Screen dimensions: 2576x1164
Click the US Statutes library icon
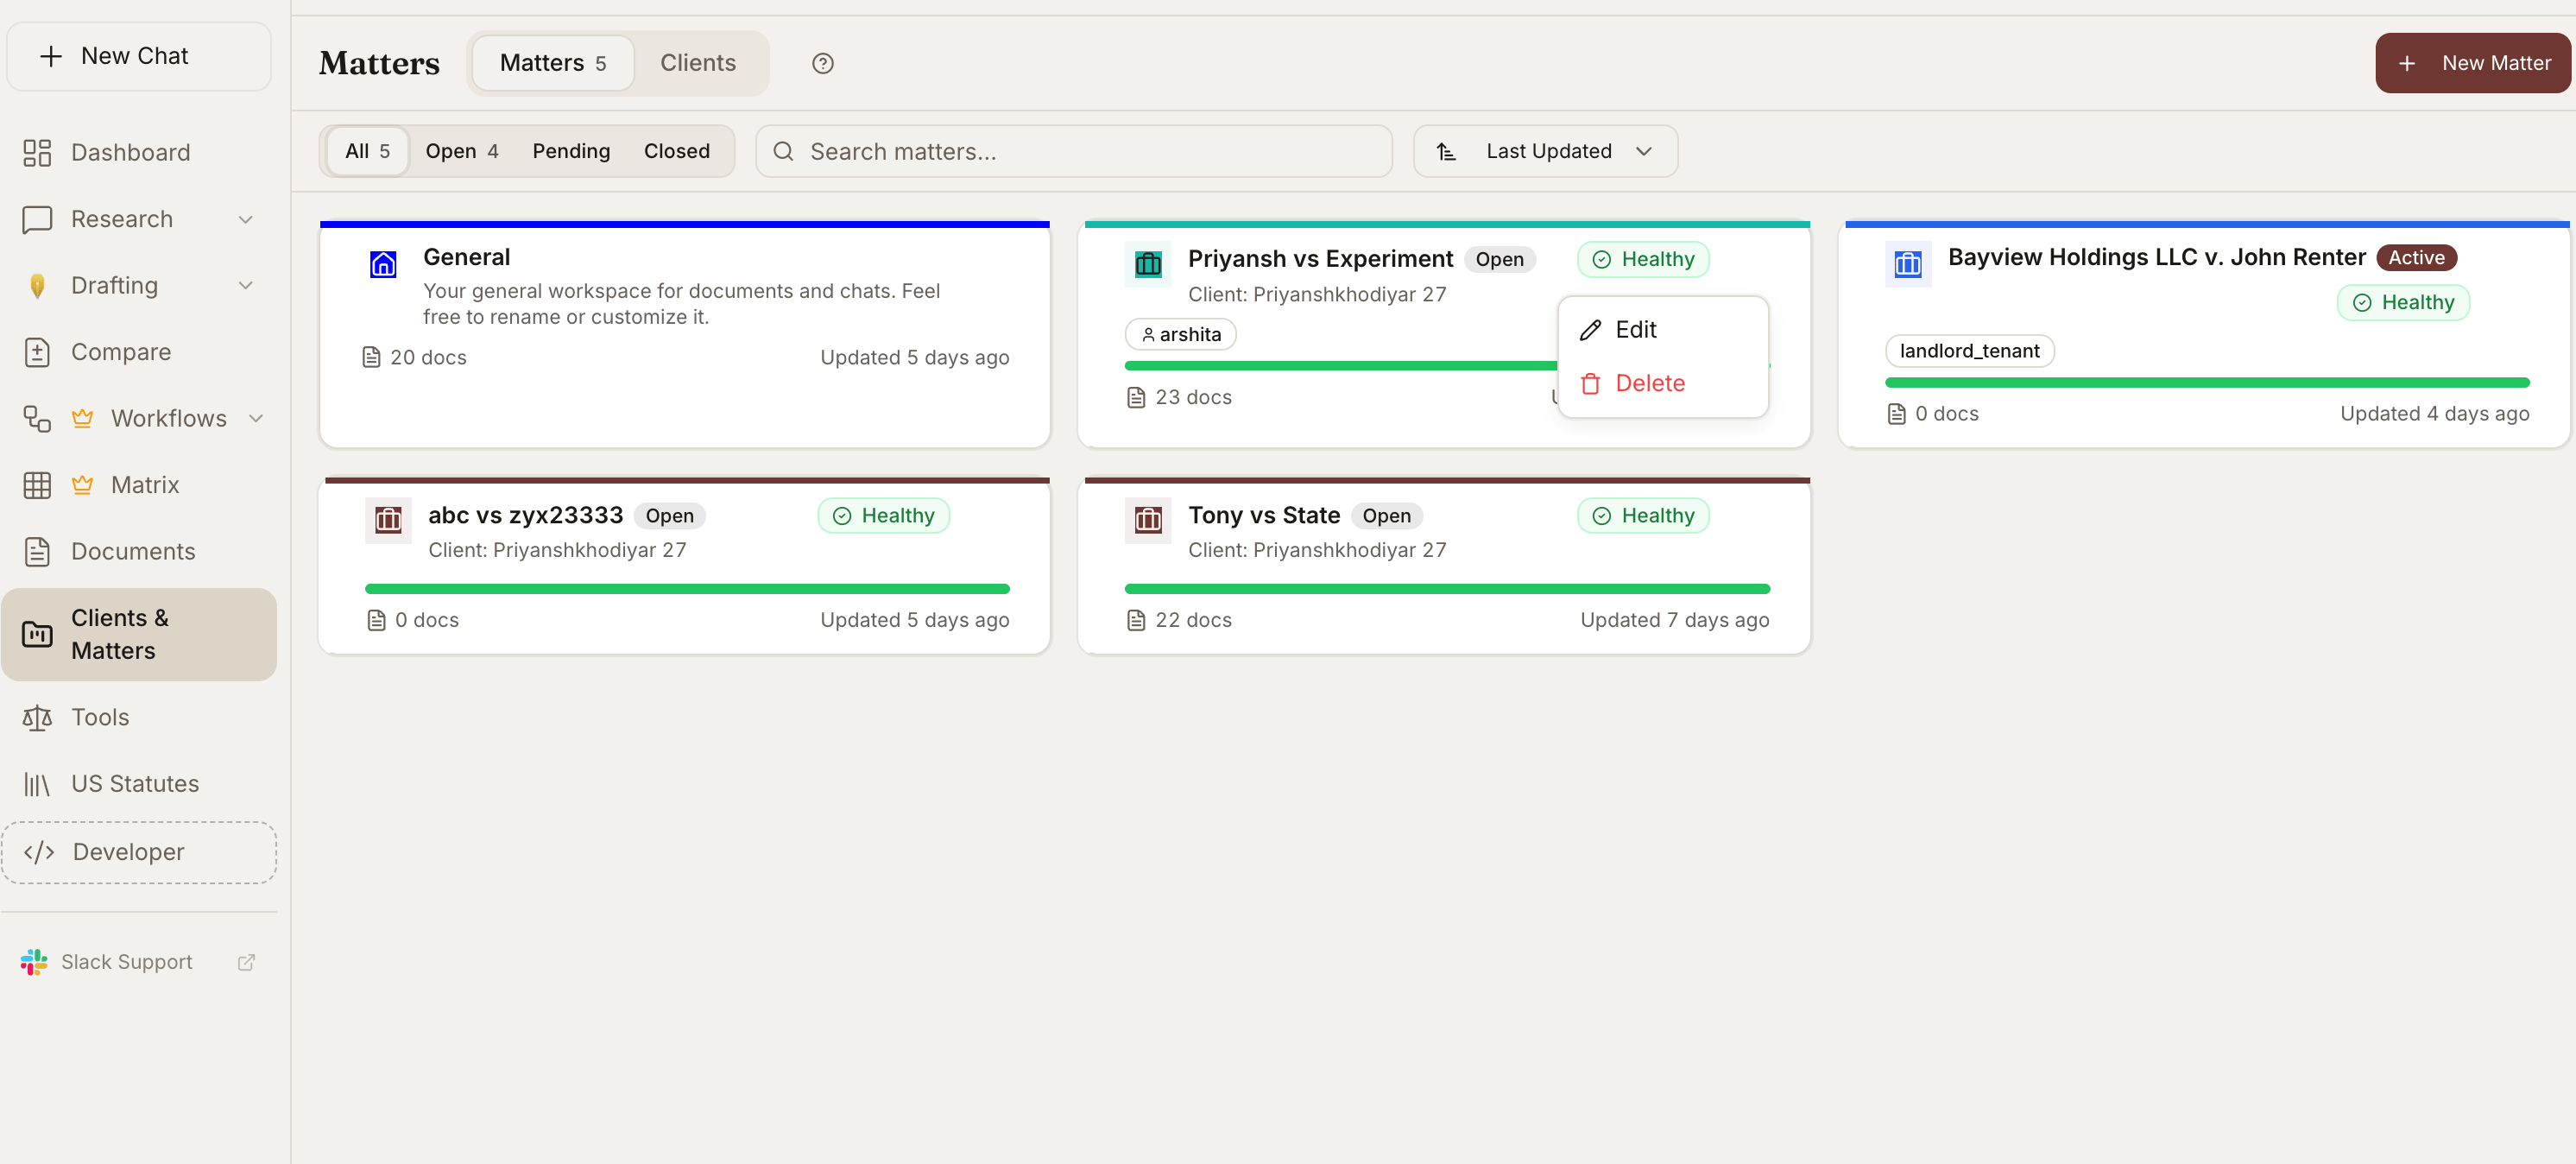(37, 784)
